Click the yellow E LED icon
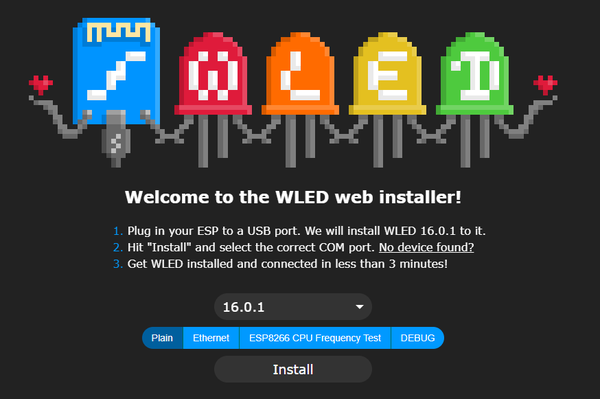The height and width of the screenshot is (399, 600). (387, 73)
